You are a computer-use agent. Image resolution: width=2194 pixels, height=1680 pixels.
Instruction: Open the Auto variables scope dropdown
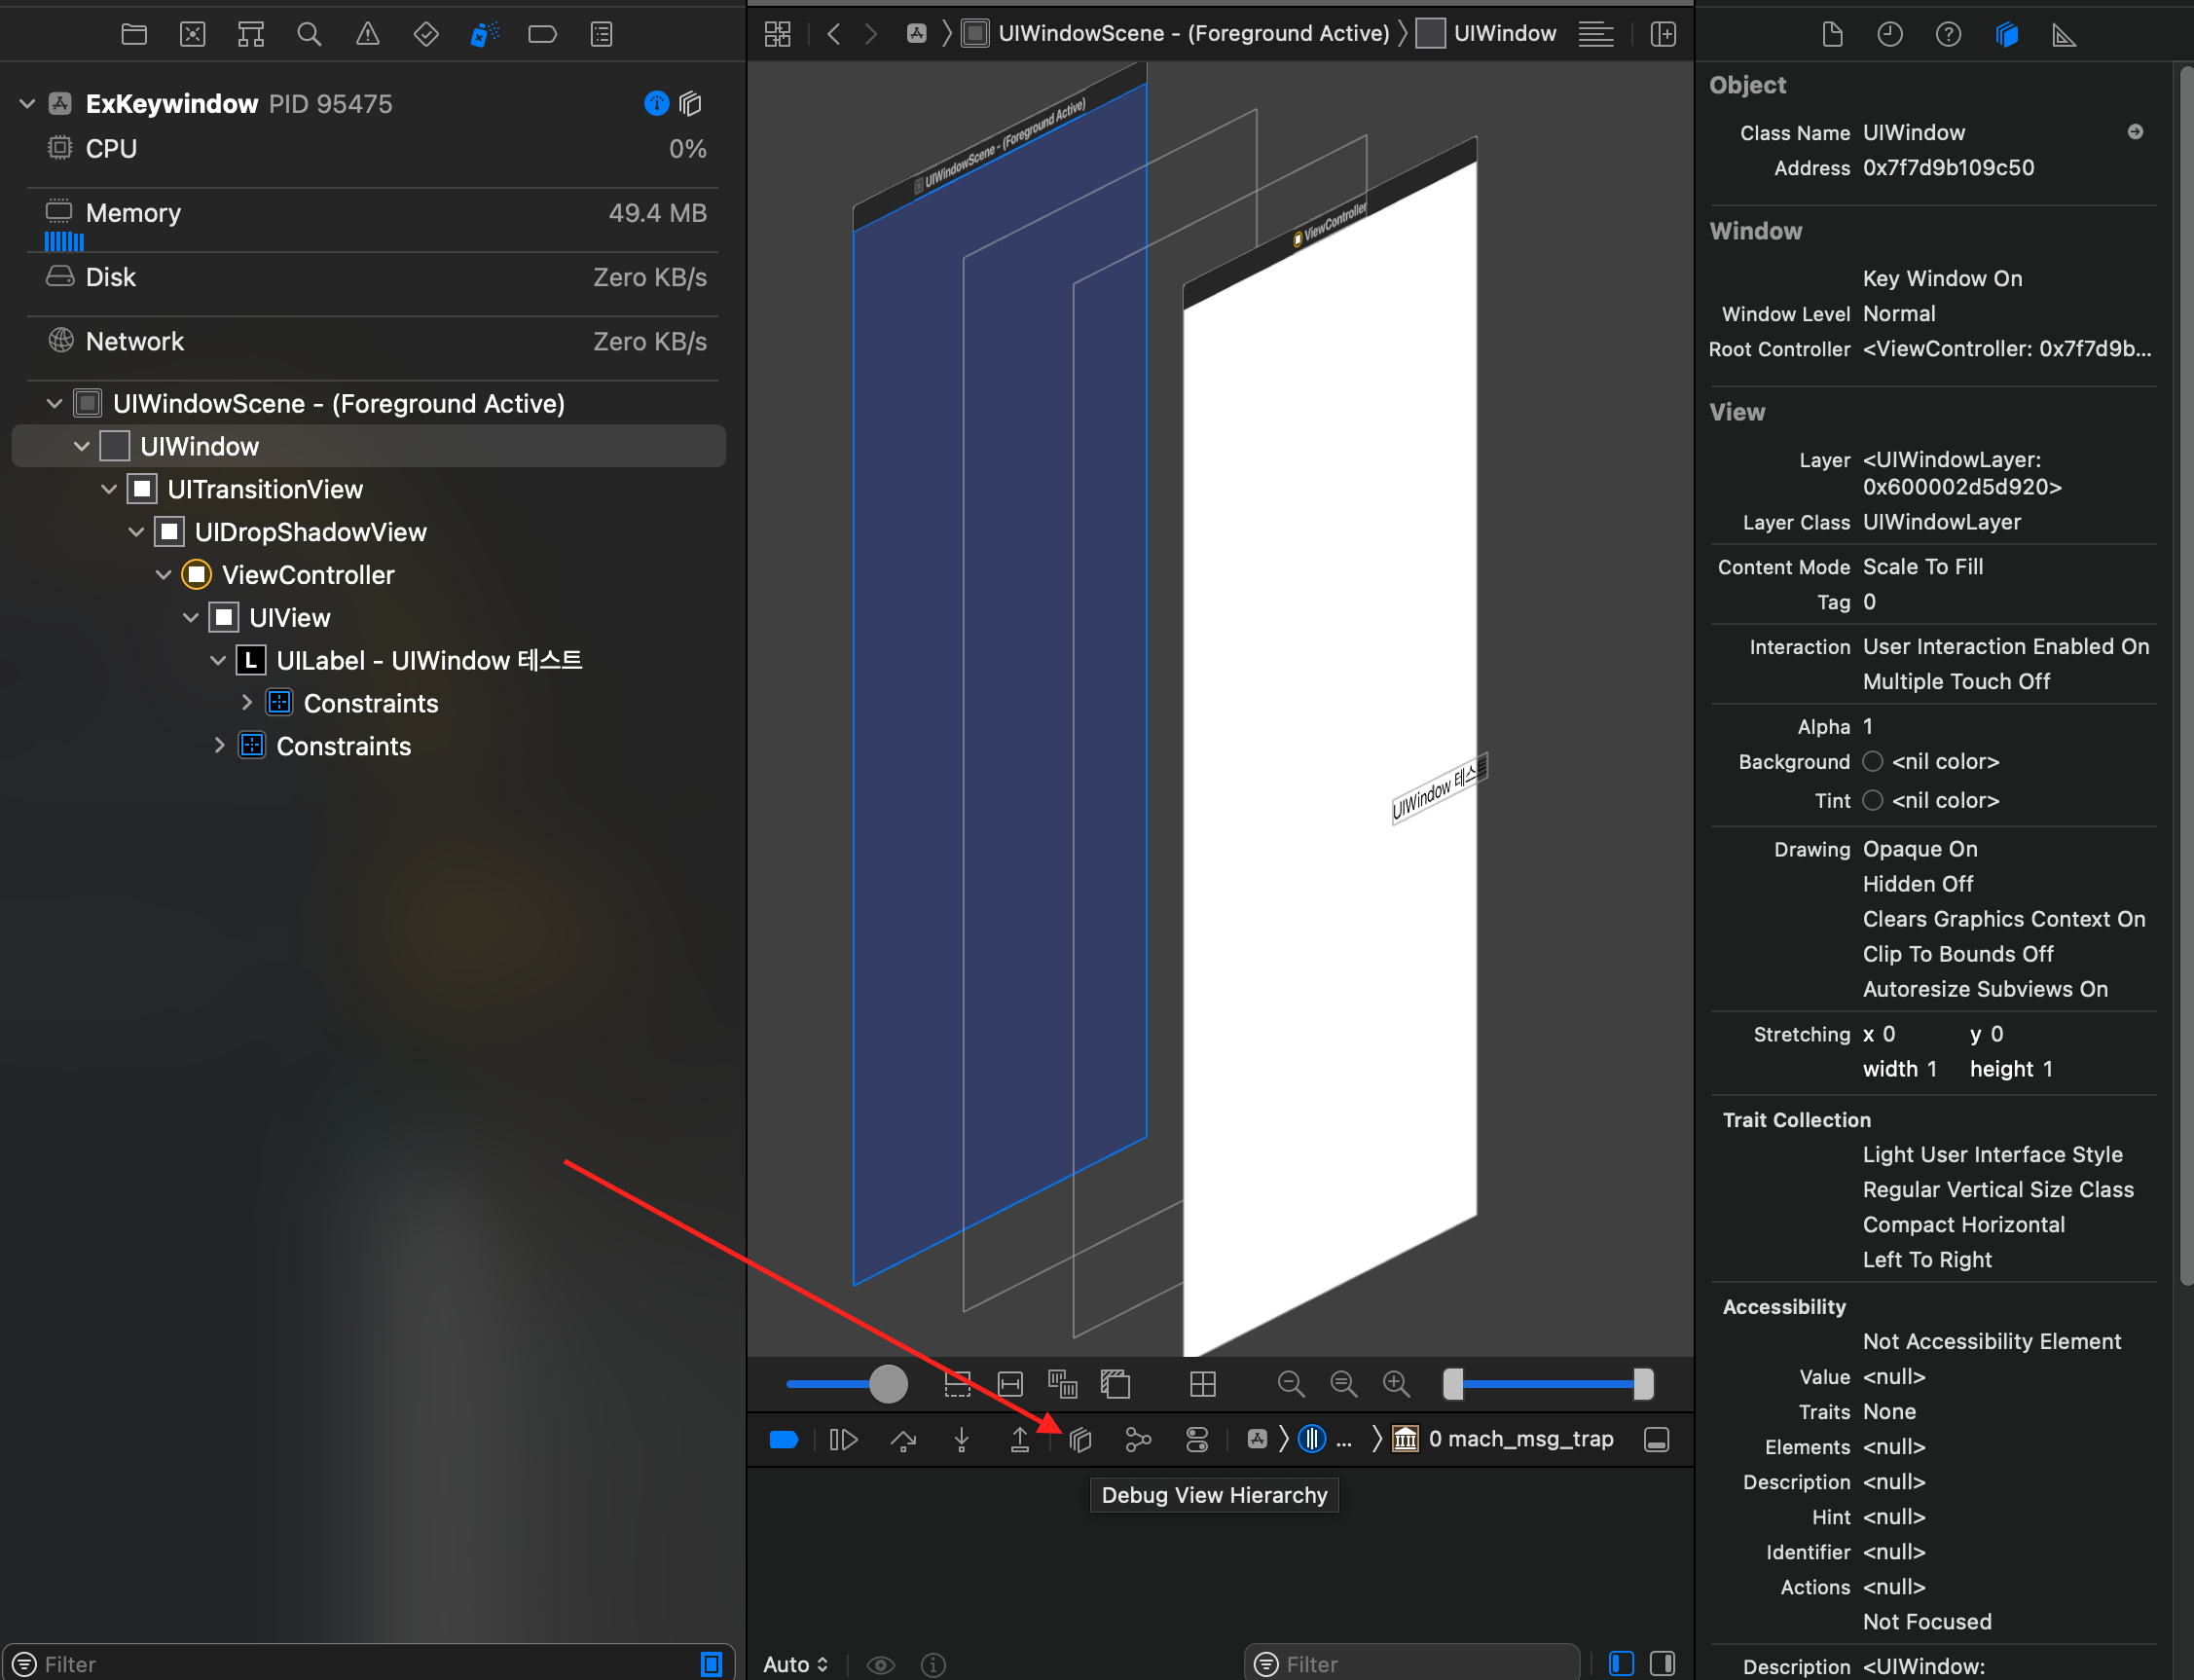pyautogui.click(x=795, y=1664)
